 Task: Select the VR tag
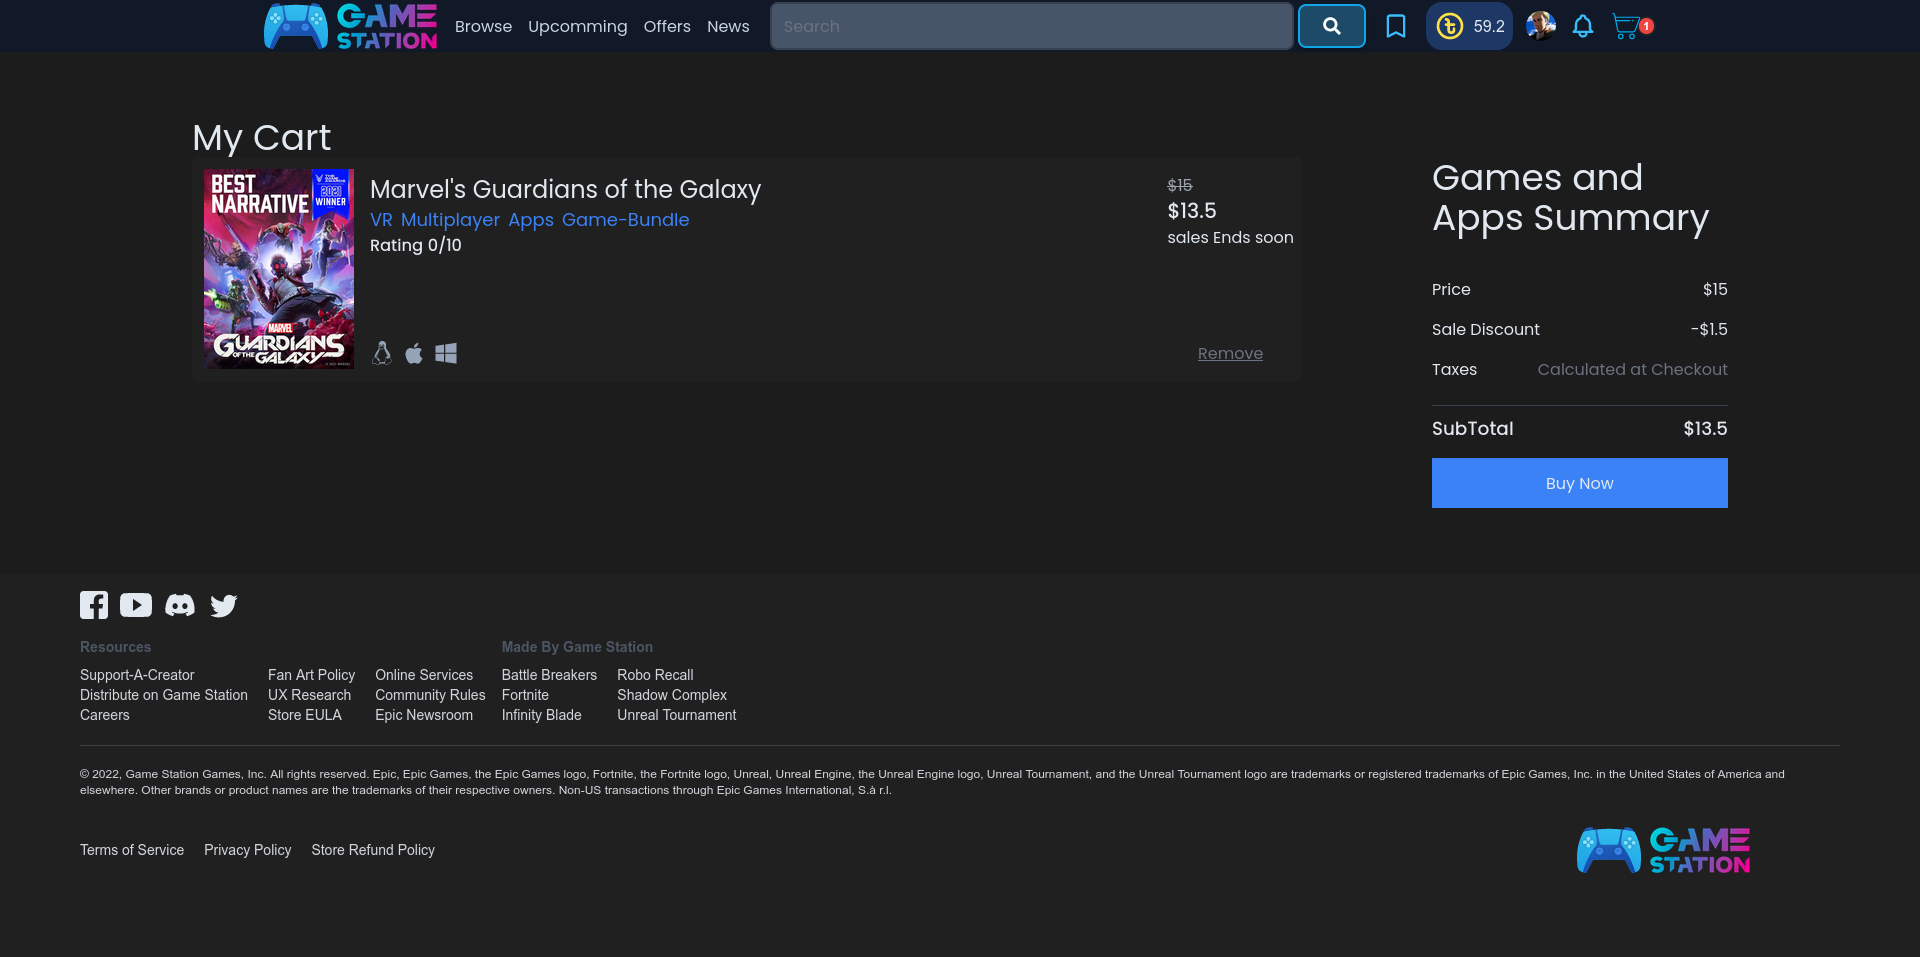click(381, 219)
